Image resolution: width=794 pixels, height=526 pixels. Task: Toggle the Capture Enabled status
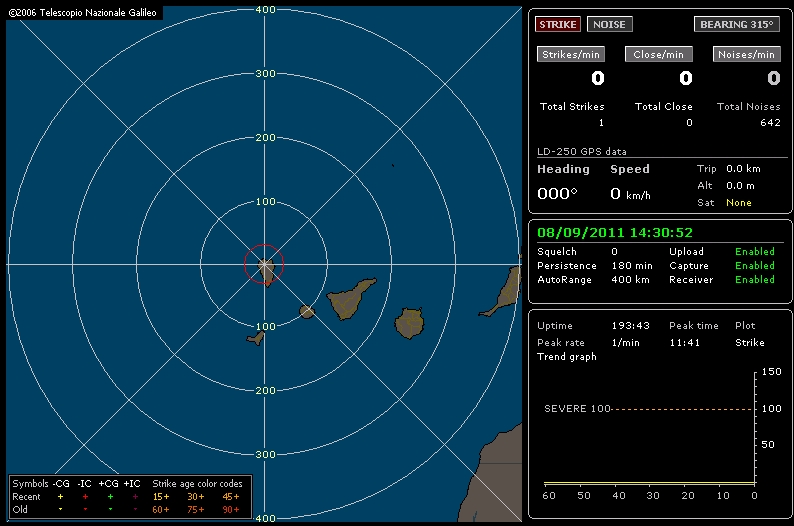pyautogui.click(x=754, y=266)
